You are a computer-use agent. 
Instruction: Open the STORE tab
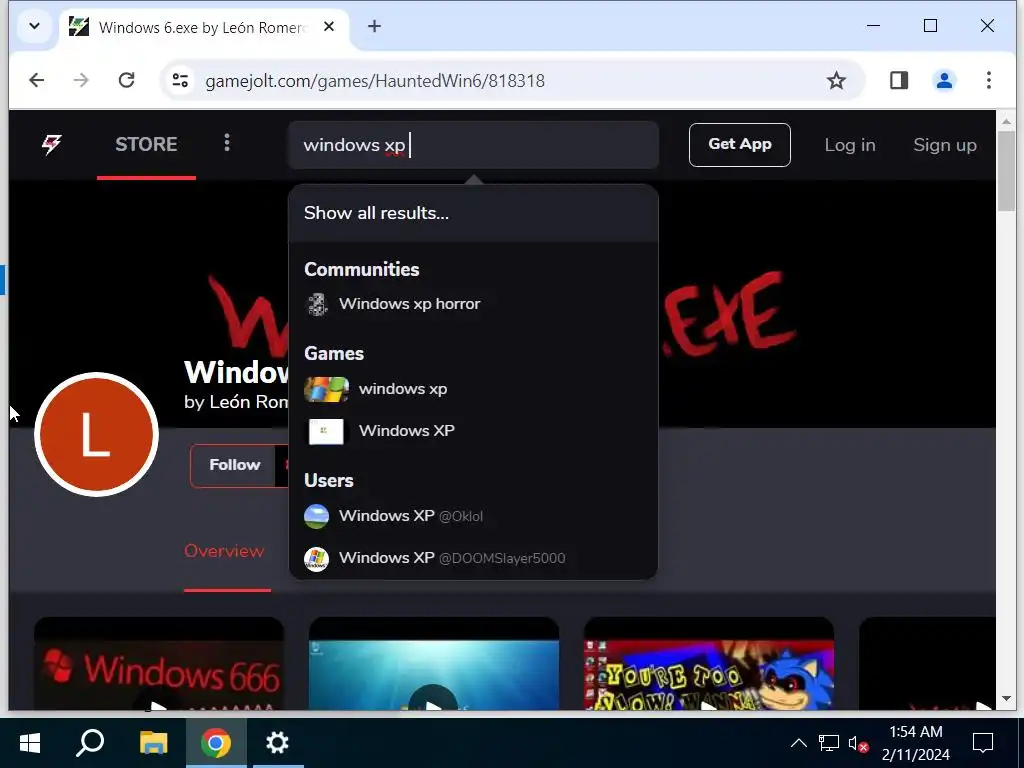click(x=146, y=144)
